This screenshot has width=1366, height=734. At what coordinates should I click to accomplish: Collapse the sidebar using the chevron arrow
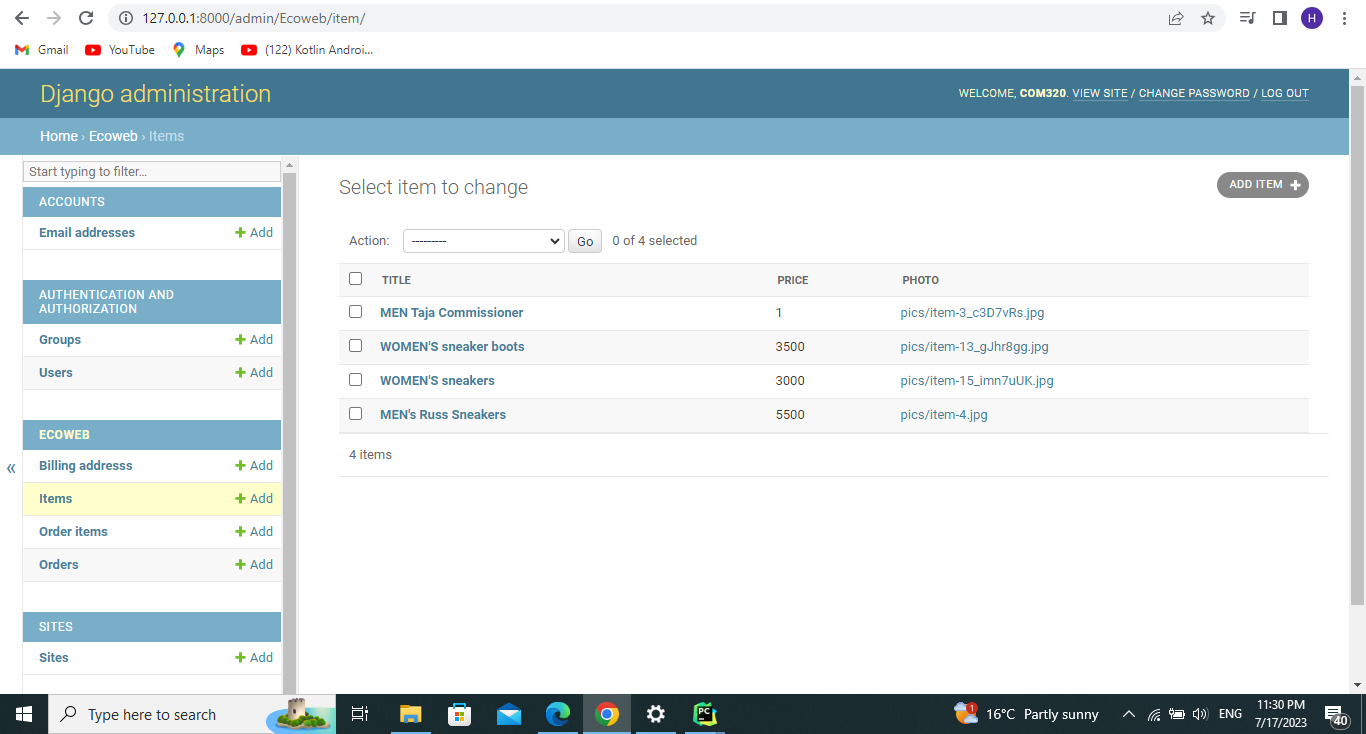click(11, 467)
